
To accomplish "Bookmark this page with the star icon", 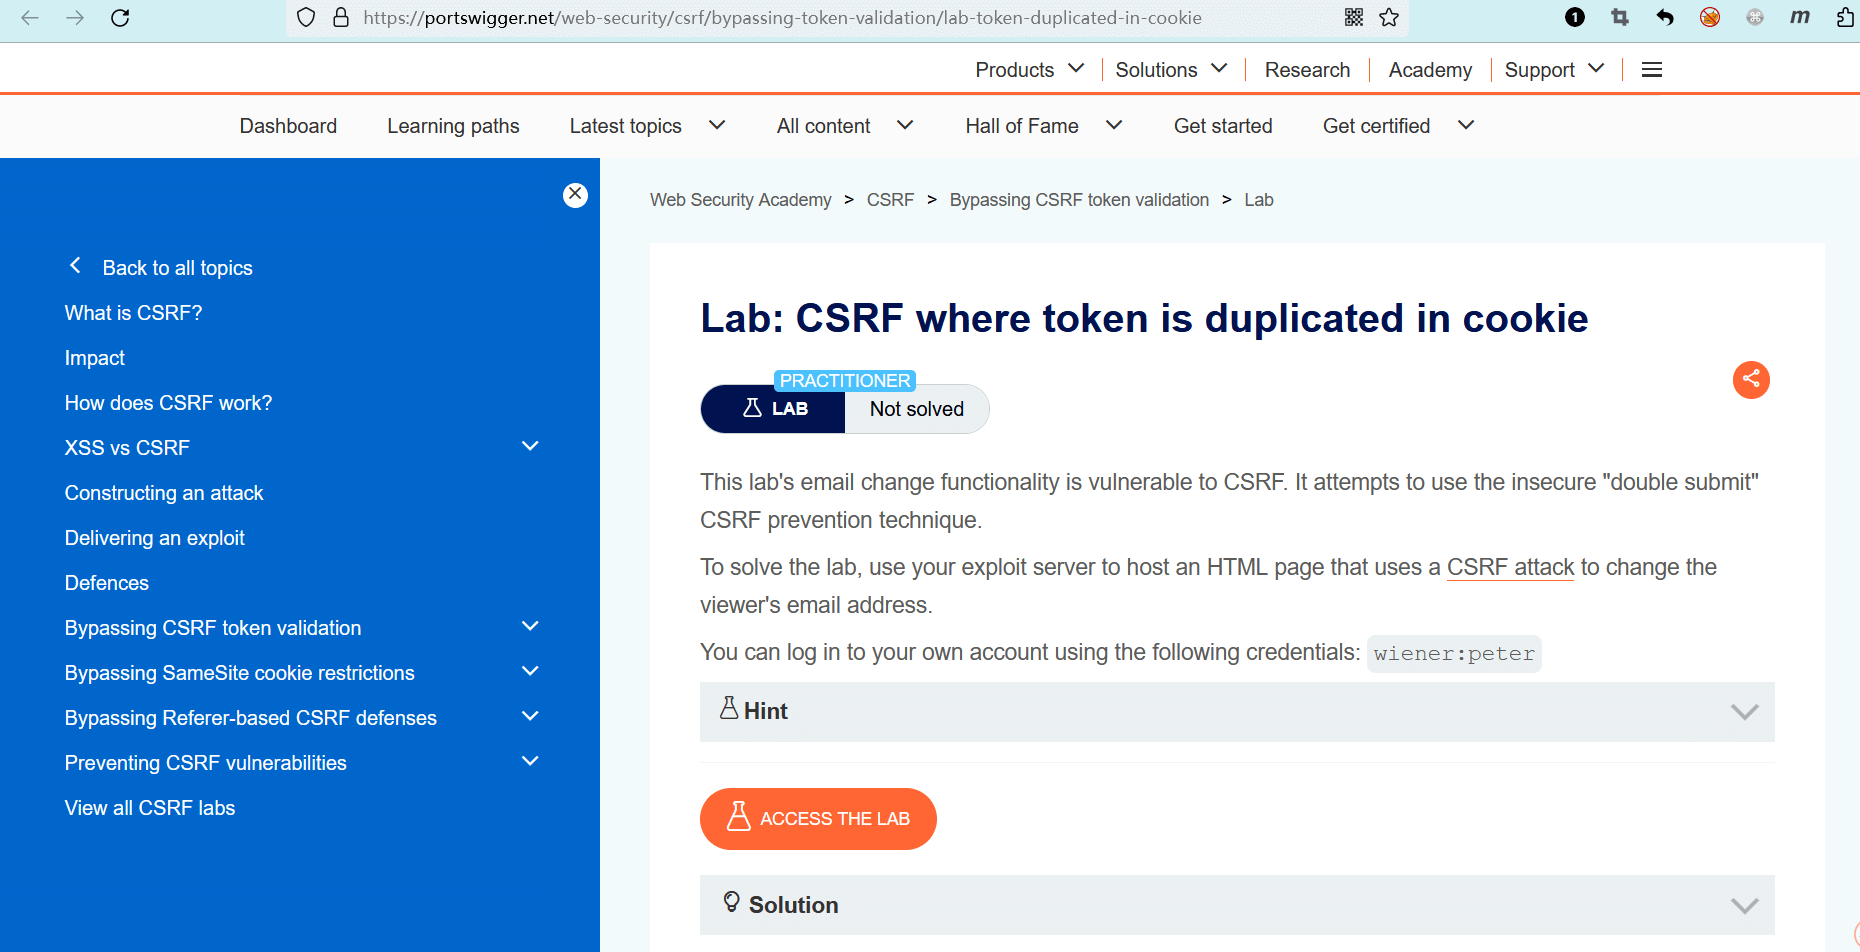I will (x=1389, y=17).
